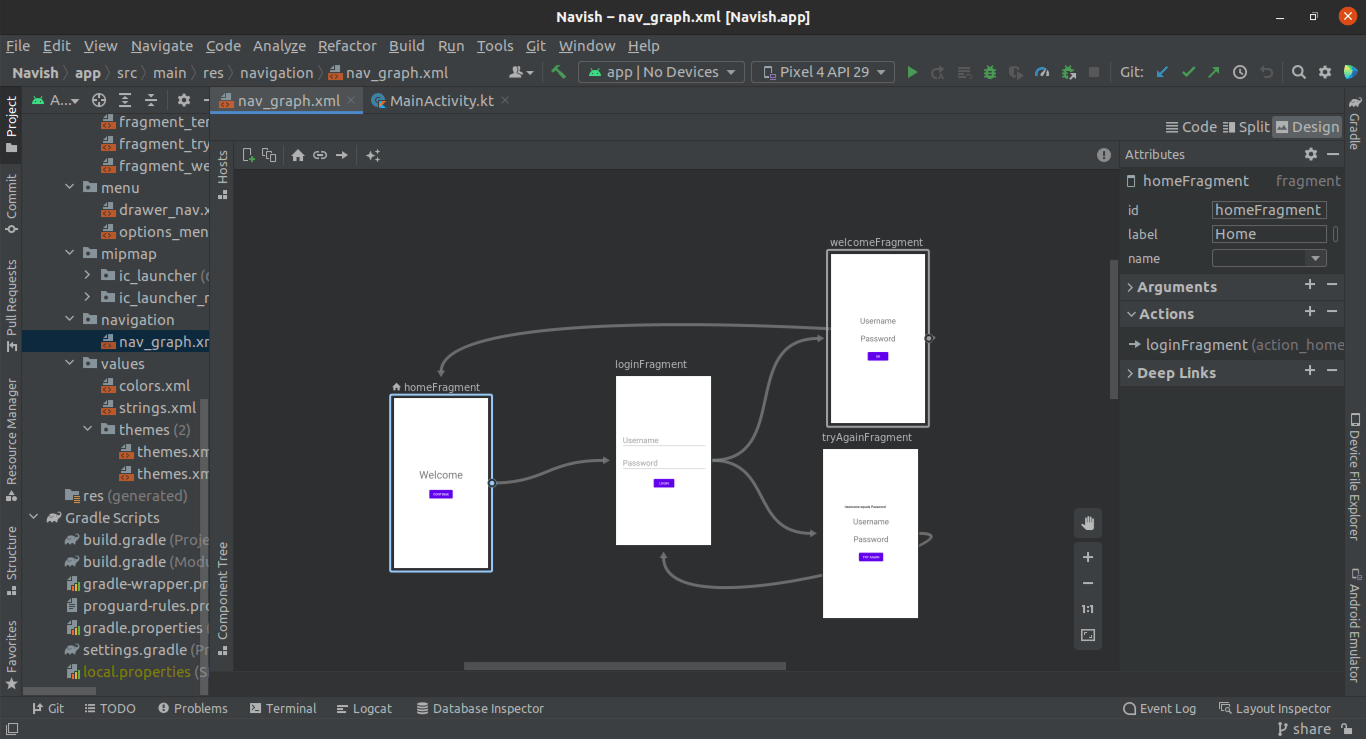Open the Database Inspector tool window

click(480, 708)
